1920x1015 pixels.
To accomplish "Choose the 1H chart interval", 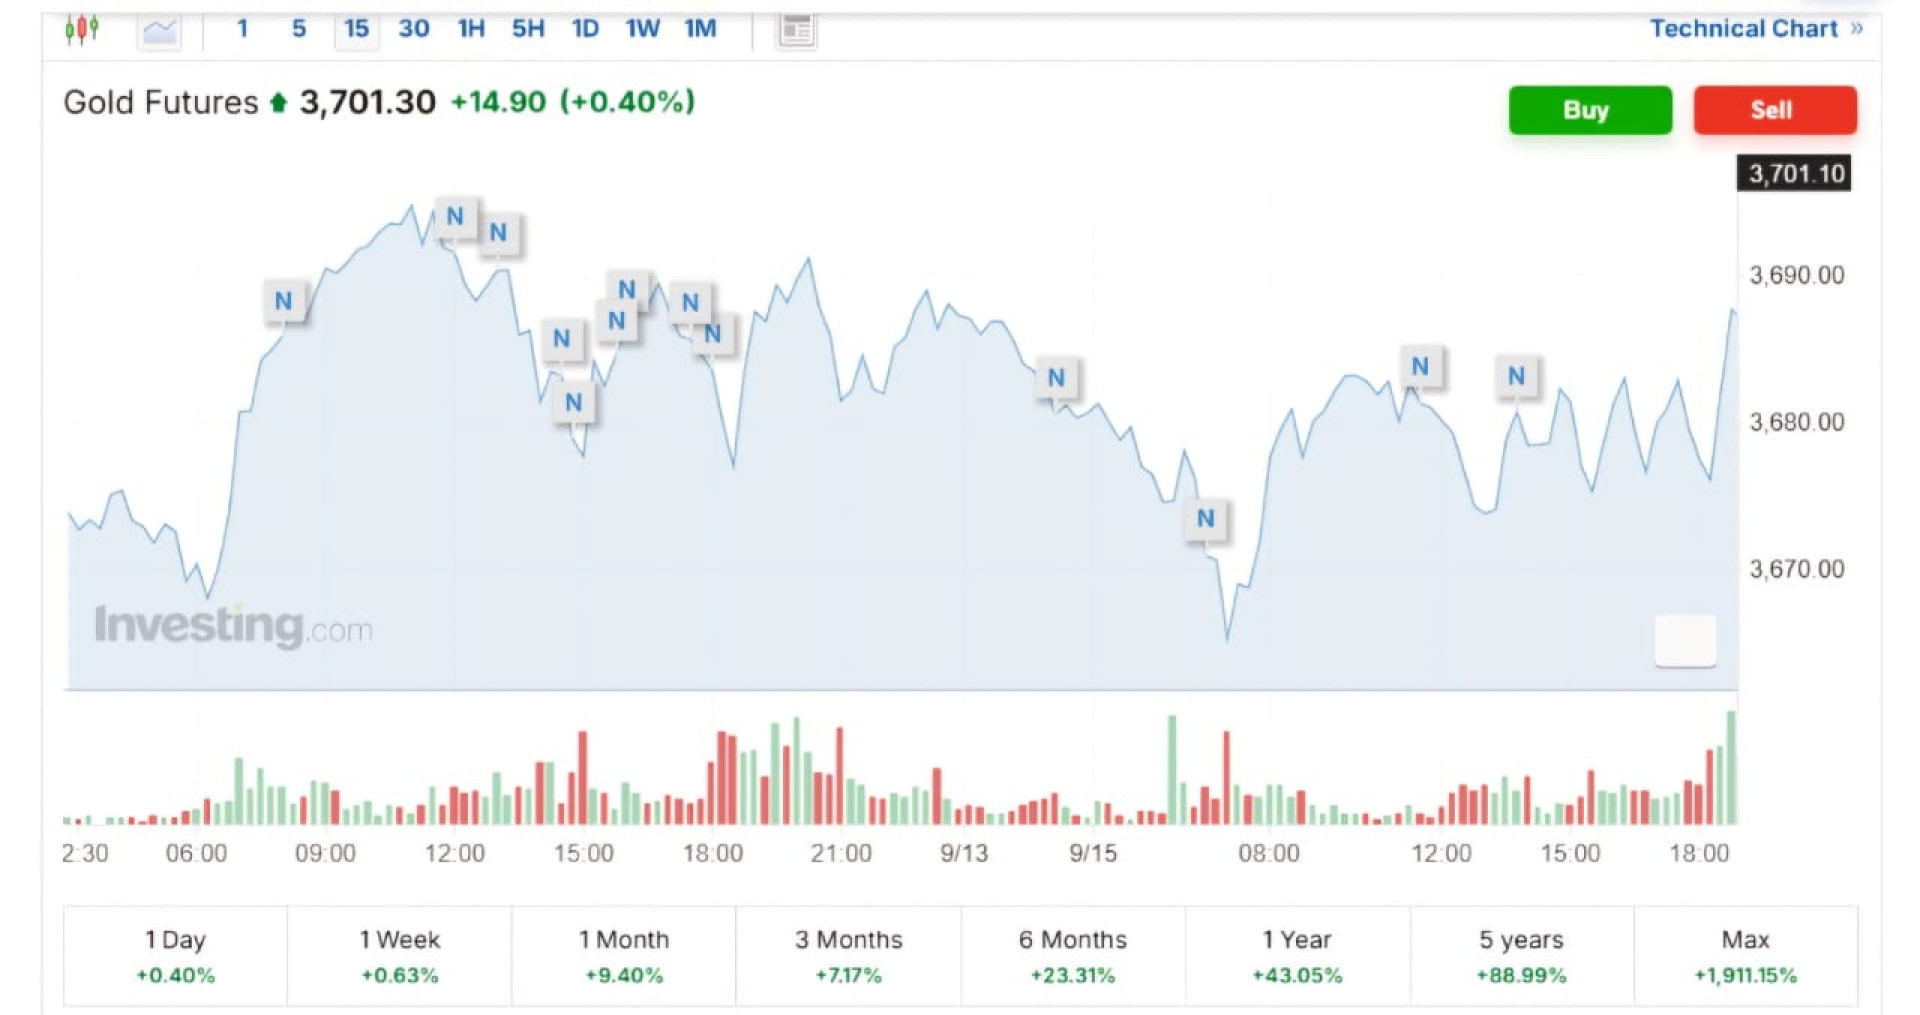I will pos(471,29).
